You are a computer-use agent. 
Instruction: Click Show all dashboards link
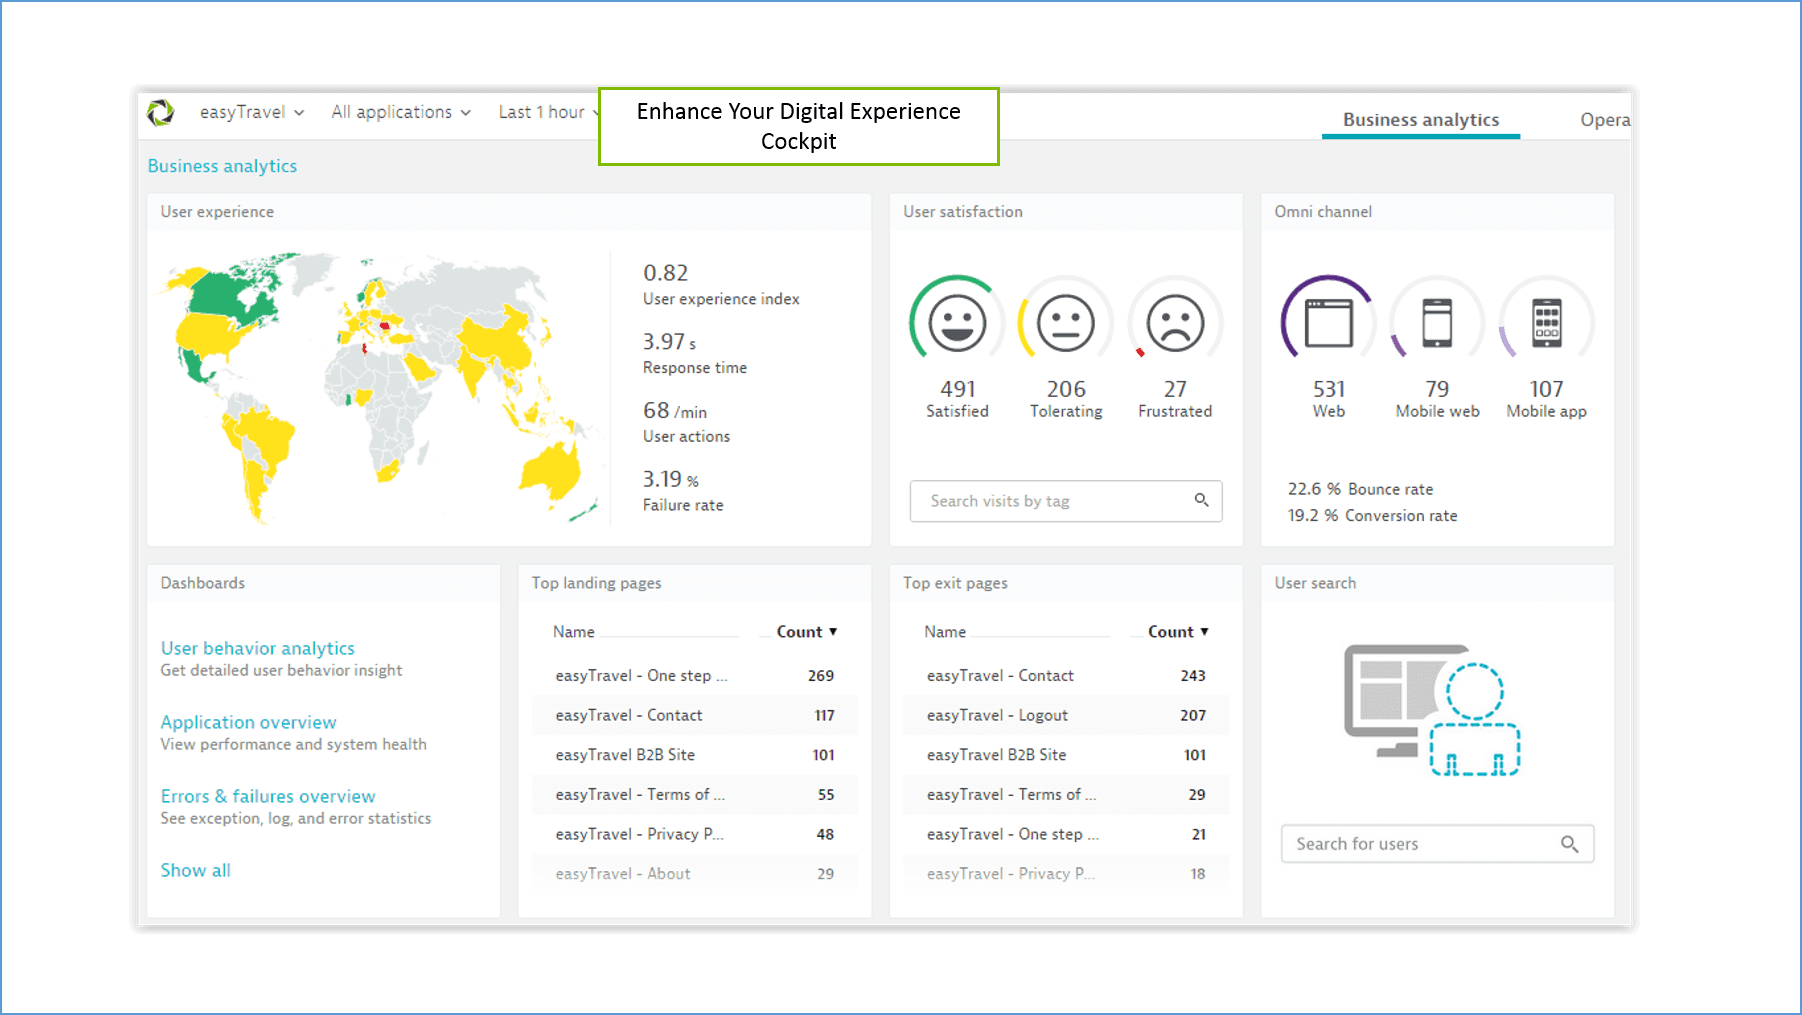coord(195,870)
